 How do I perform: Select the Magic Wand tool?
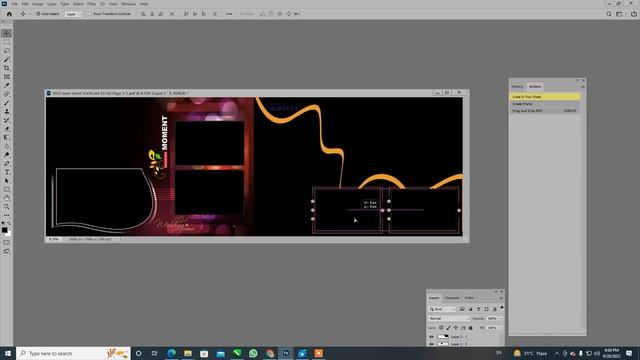[x=7, y=60]
